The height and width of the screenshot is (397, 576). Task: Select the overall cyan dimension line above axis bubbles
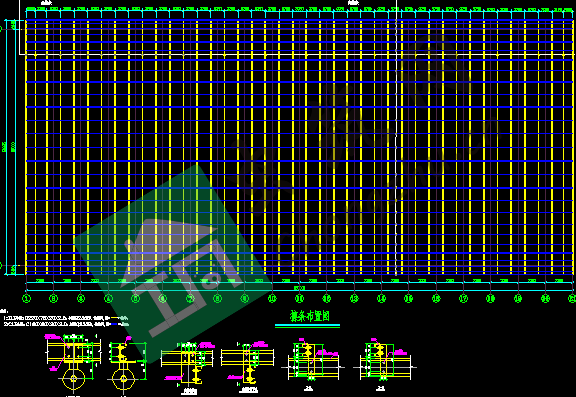point(299,290)
